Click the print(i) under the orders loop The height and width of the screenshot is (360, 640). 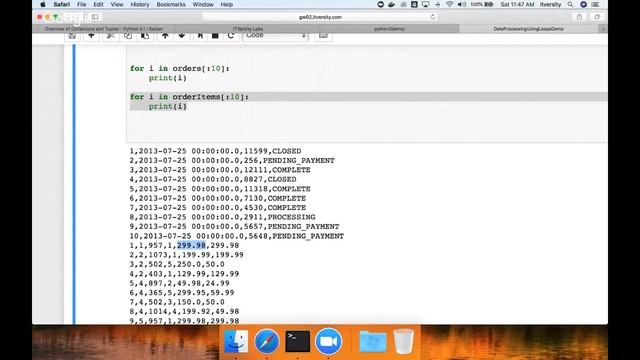point(167,78)
